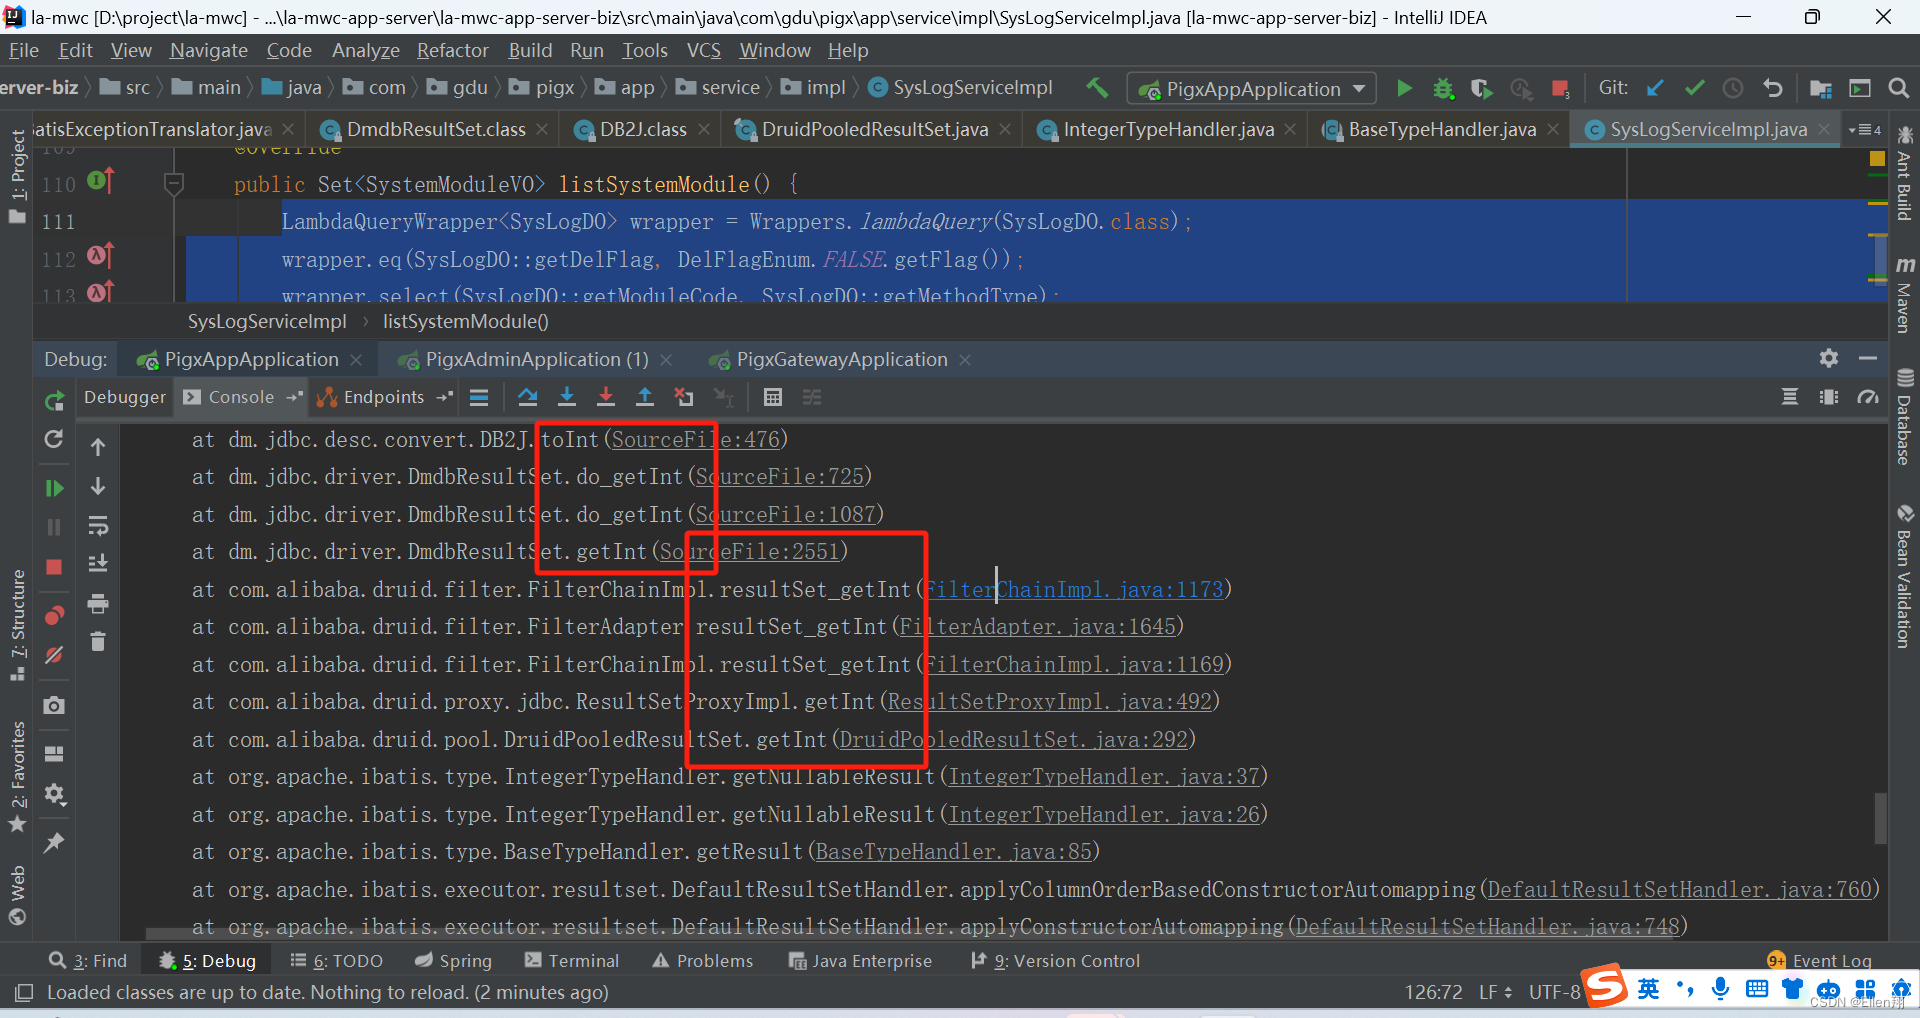Open Sogou input method tray icon

click(x=1604, y=986)
